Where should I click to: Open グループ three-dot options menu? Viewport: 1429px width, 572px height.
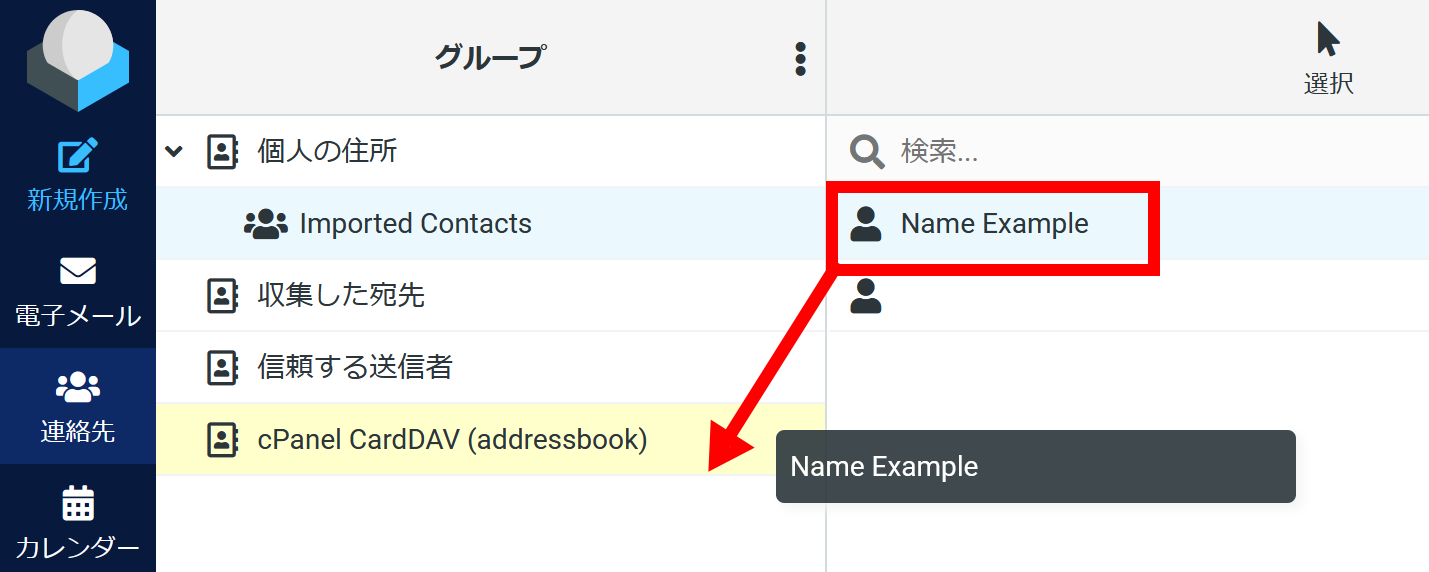coord(800,59)
